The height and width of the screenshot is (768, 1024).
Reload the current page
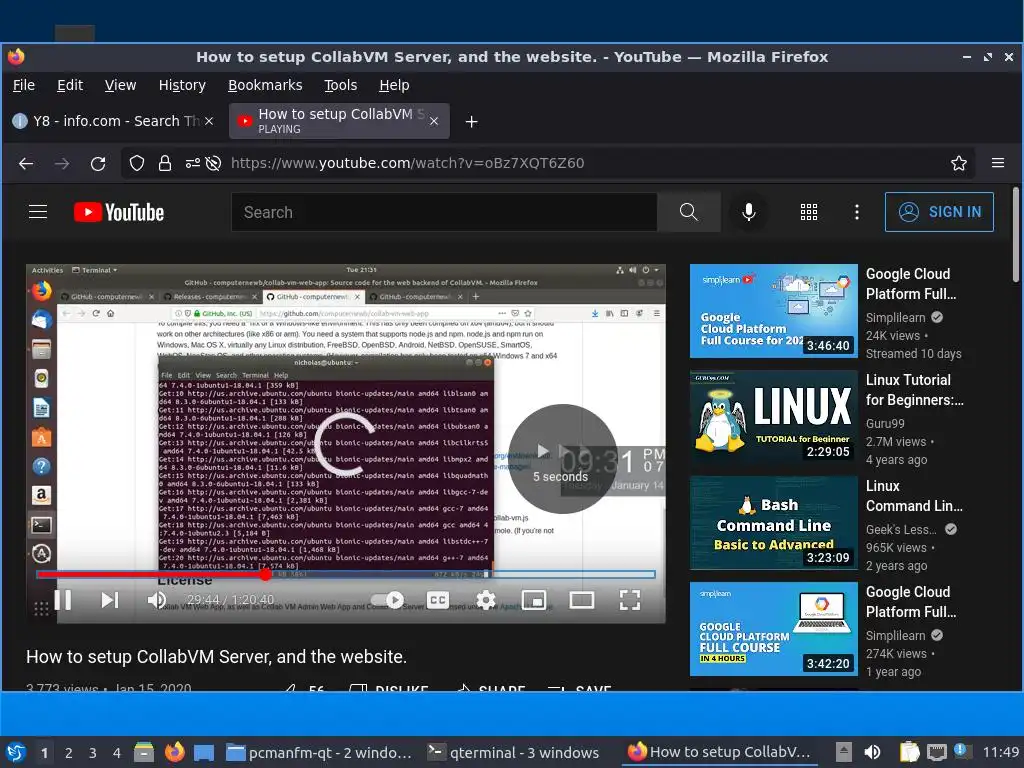pos(98,163)
